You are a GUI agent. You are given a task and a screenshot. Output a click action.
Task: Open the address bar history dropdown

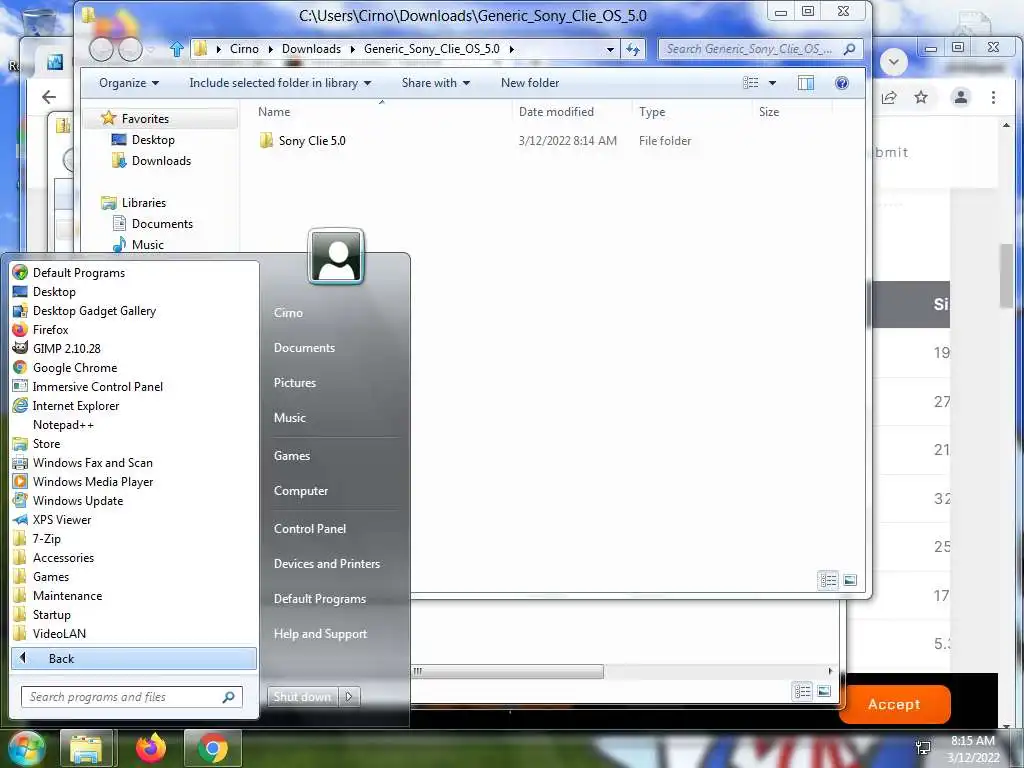610,49
